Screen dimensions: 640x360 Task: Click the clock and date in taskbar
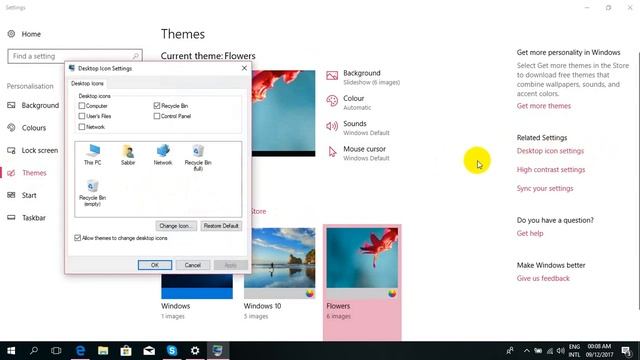click(600, 351)
